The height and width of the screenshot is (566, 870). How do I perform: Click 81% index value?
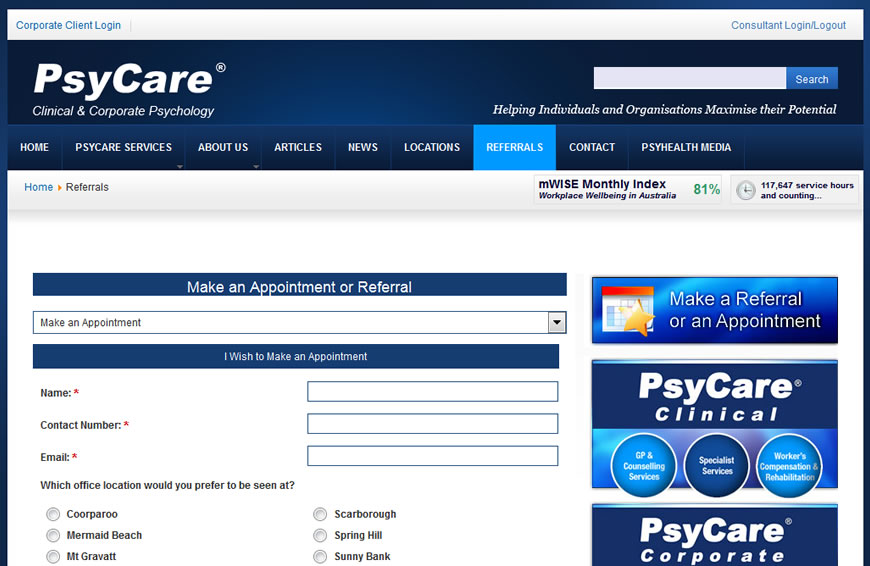click(x=706, y=189)
